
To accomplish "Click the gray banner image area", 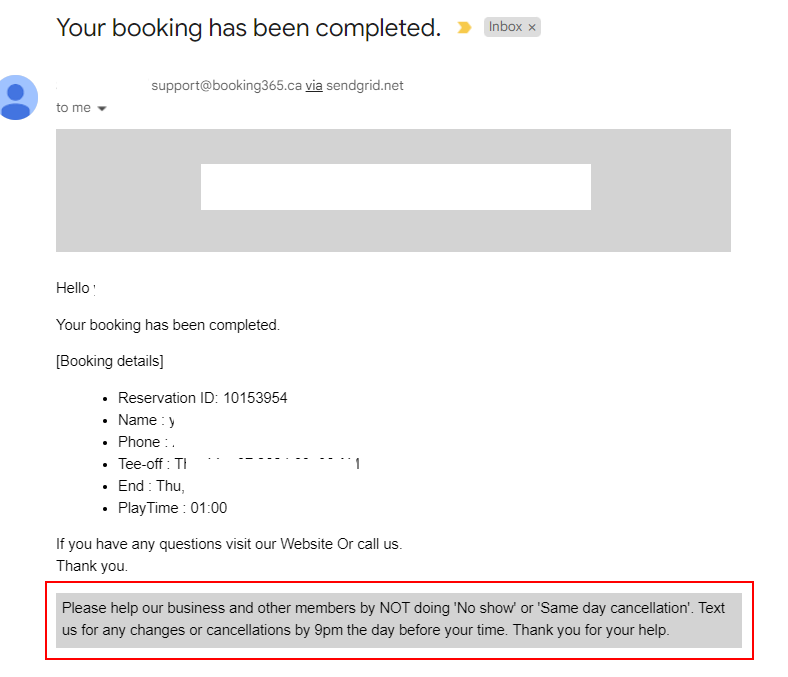I will pyautogui.click(x=130, y=190).
